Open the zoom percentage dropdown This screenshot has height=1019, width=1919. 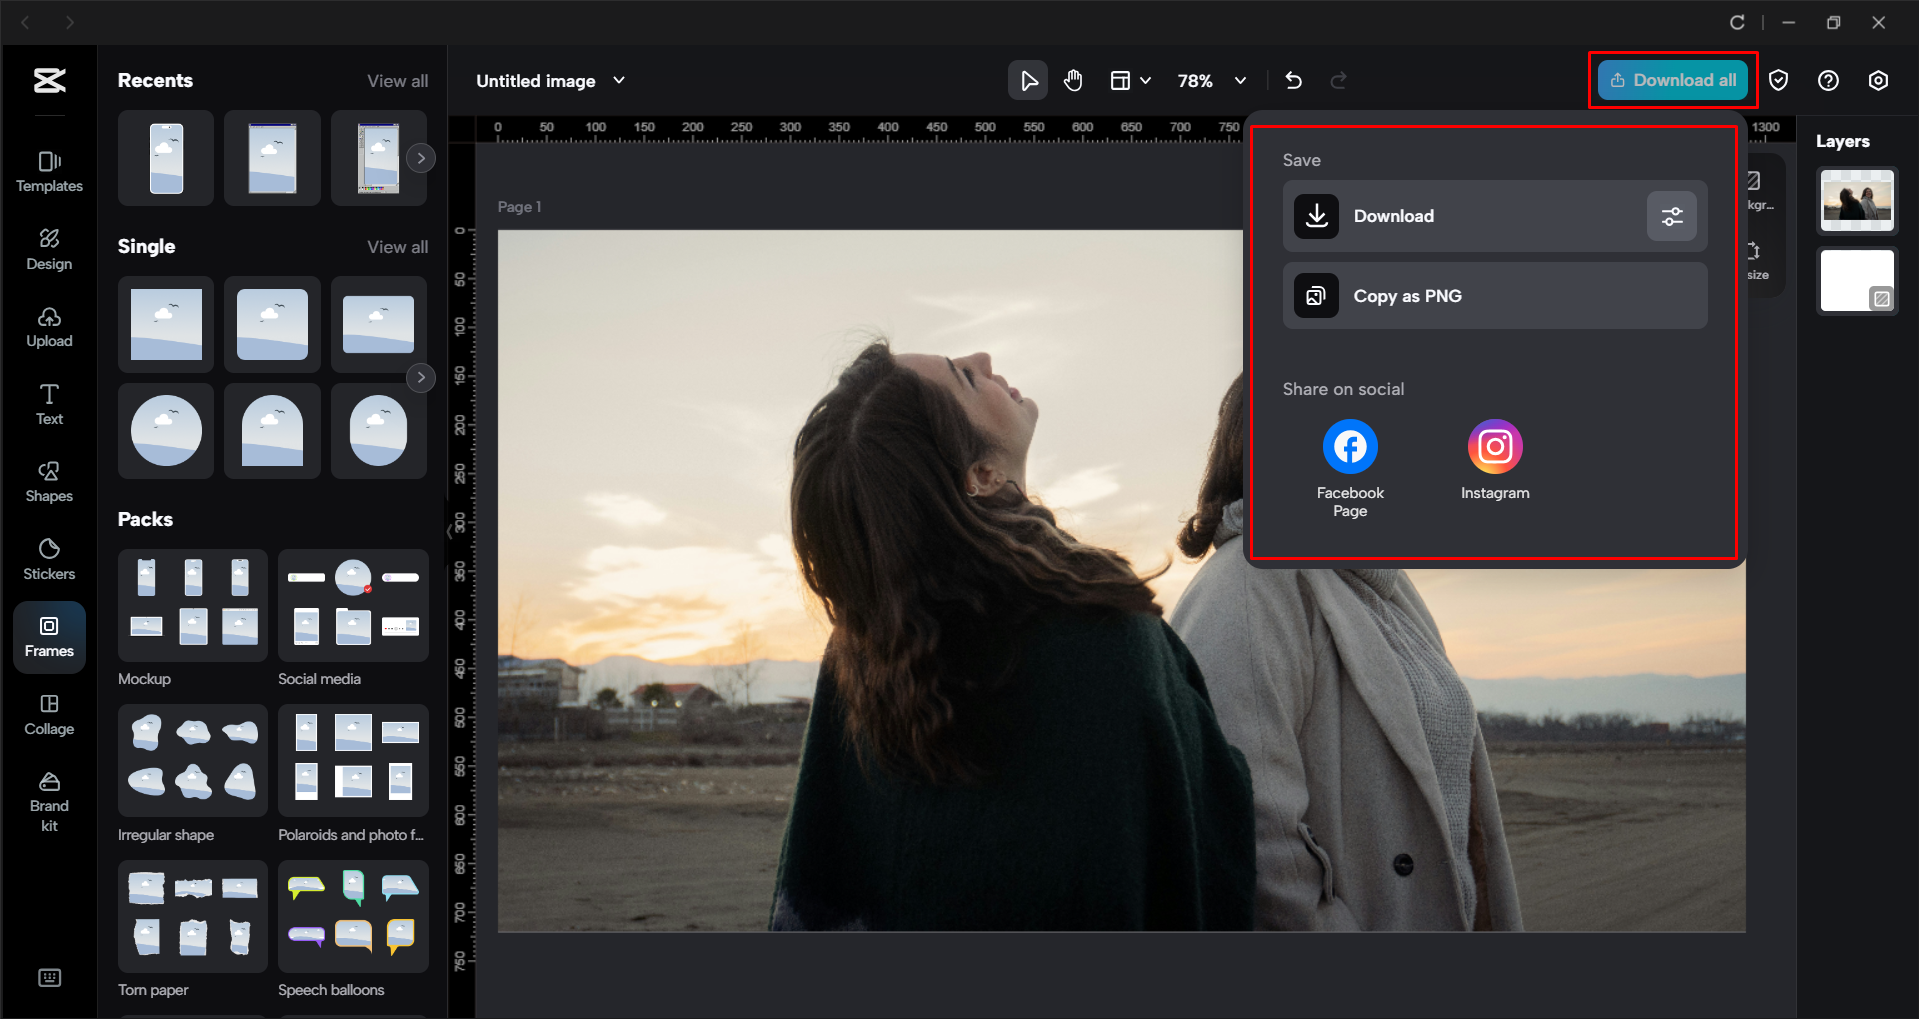click(1240, 80)
